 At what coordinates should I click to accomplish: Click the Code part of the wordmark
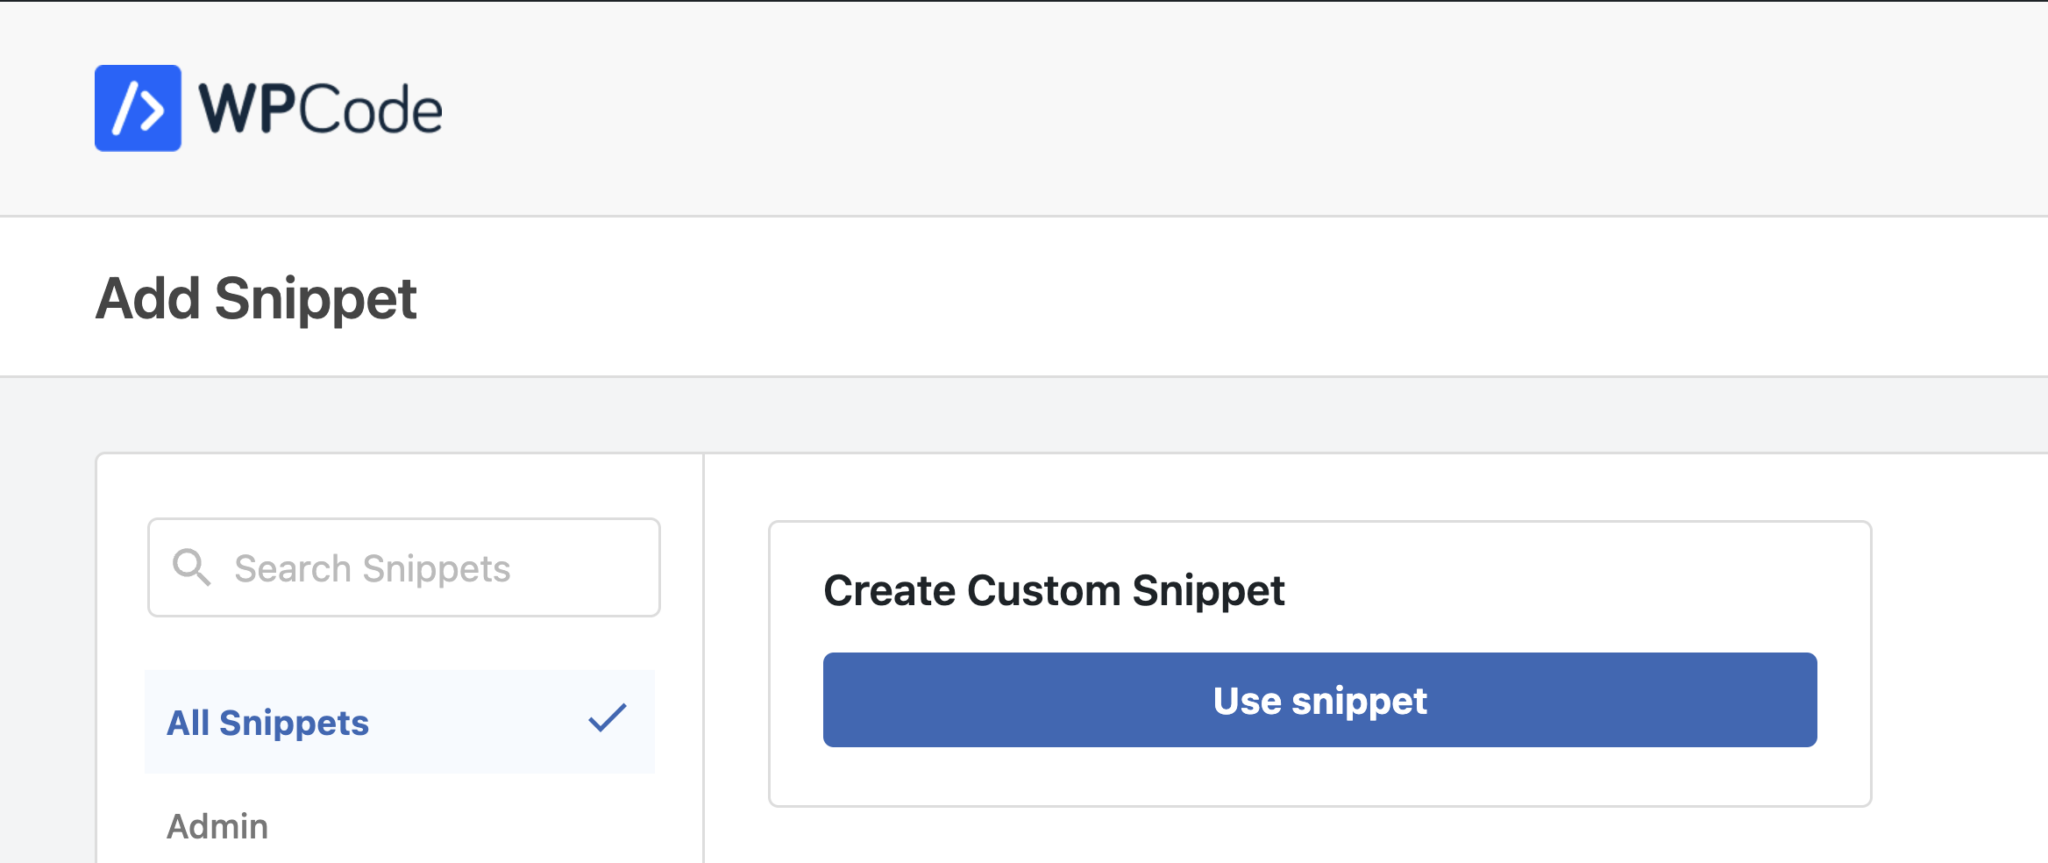[369, 108]
